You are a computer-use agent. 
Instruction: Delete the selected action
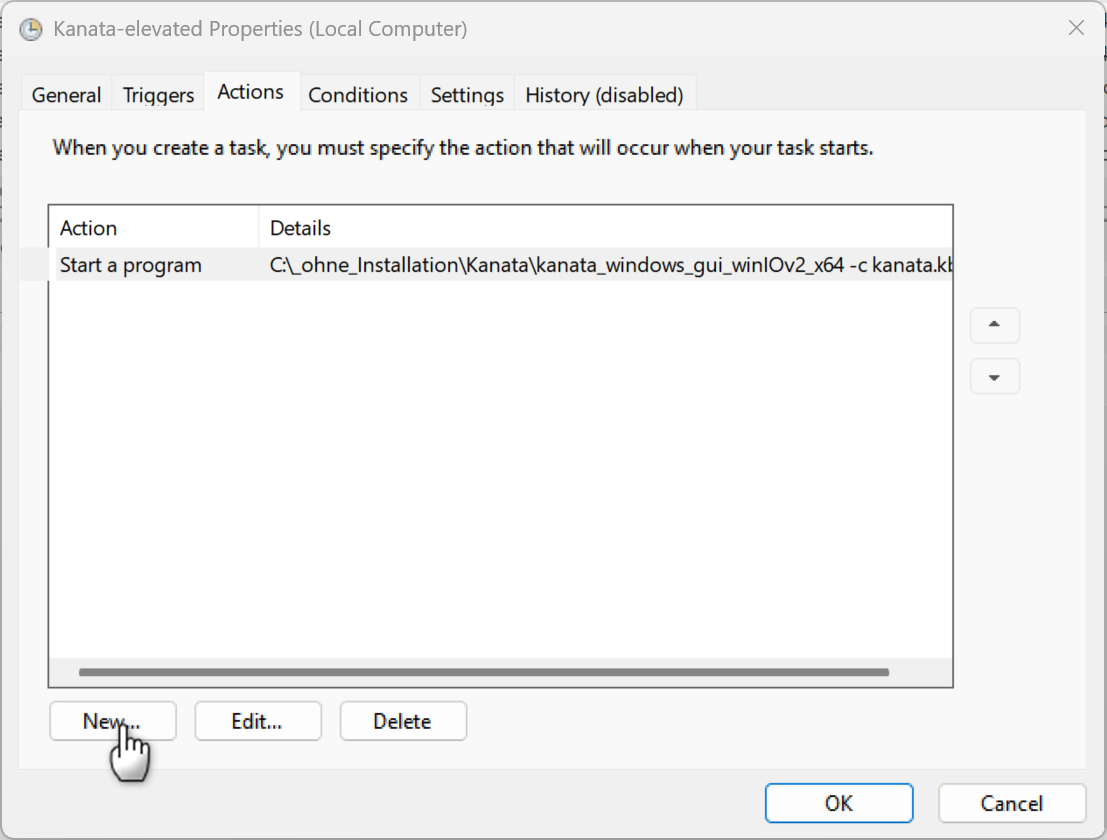(402, 721)
